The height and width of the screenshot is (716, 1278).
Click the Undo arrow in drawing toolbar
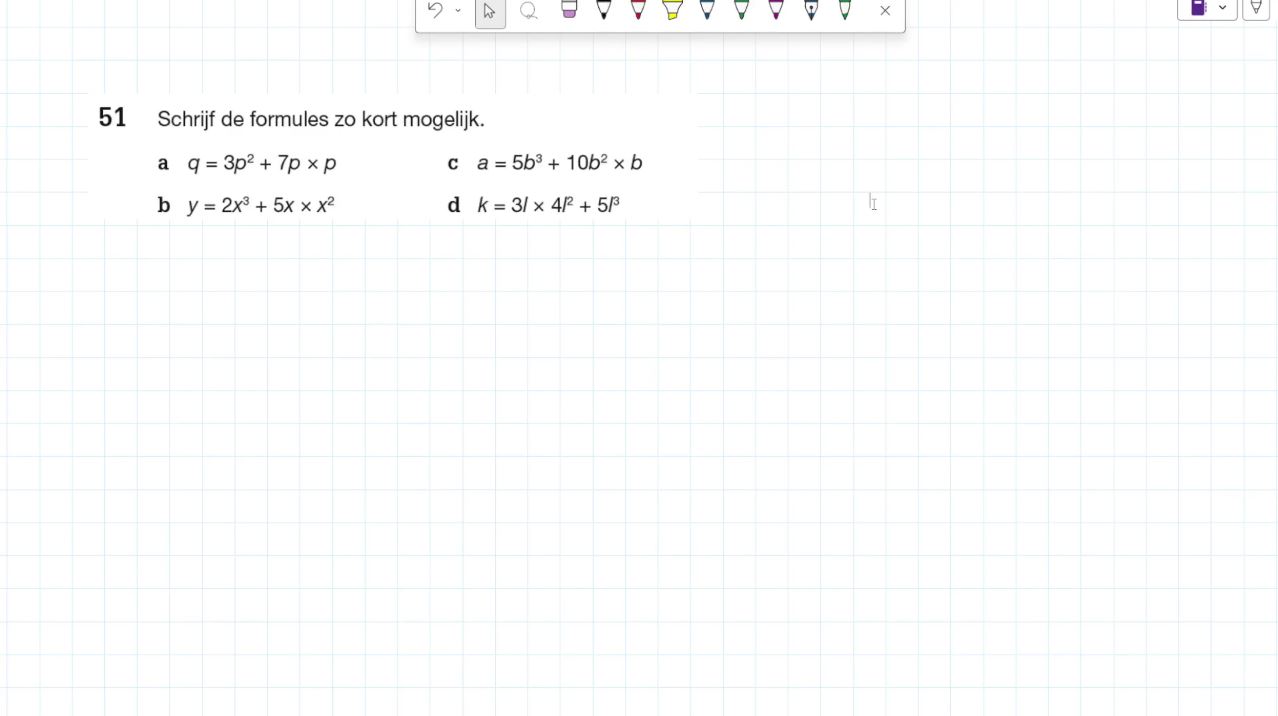(435, 10)
